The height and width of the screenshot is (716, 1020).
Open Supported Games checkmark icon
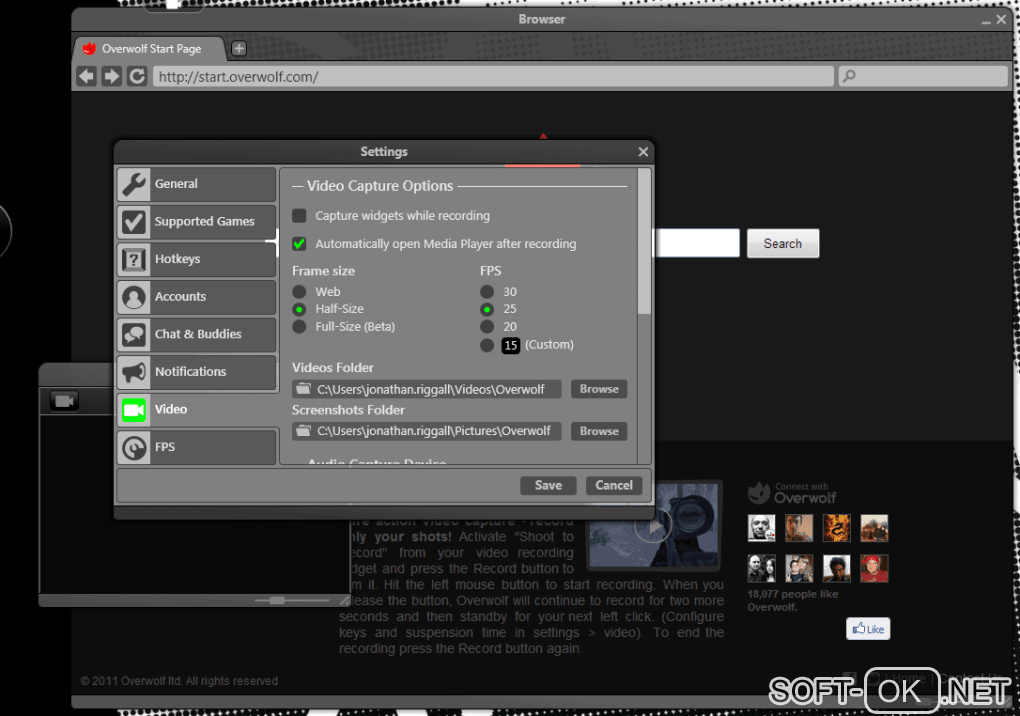[x=134, y=222]
